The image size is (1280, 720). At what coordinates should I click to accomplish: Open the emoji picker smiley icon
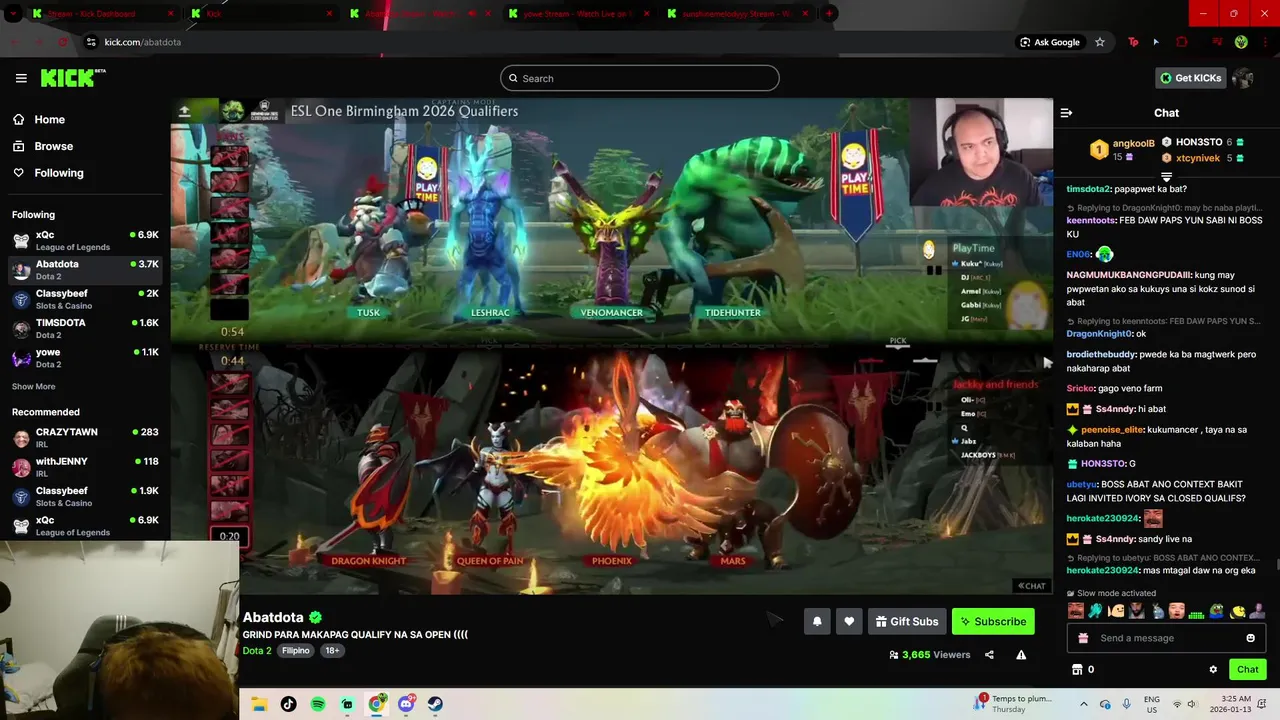[x=1250, y=638]
